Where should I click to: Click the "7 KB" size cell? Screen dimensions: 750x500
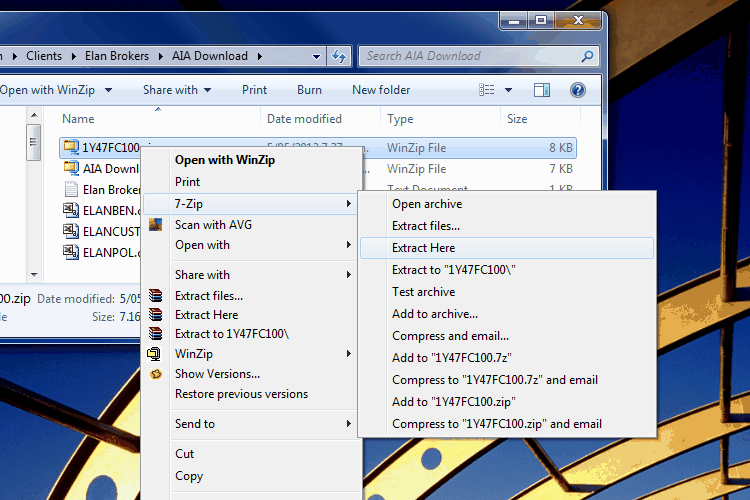click(x=561, y=168)
